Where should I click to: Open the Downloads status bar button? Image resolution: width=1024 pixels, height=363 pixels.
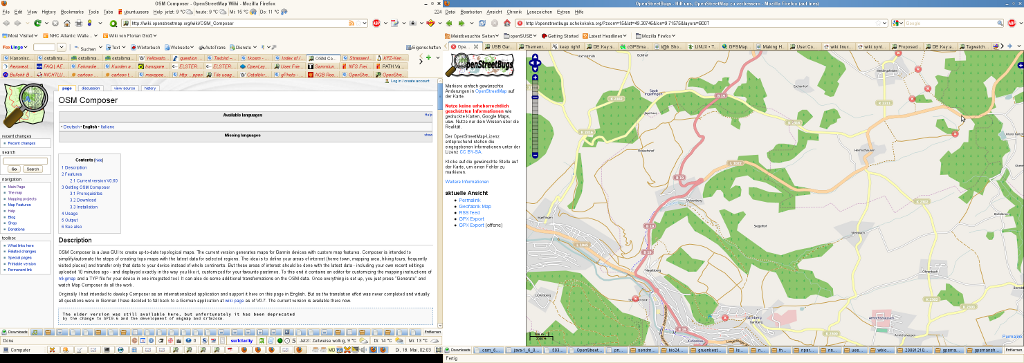click(x=15, y=332)
